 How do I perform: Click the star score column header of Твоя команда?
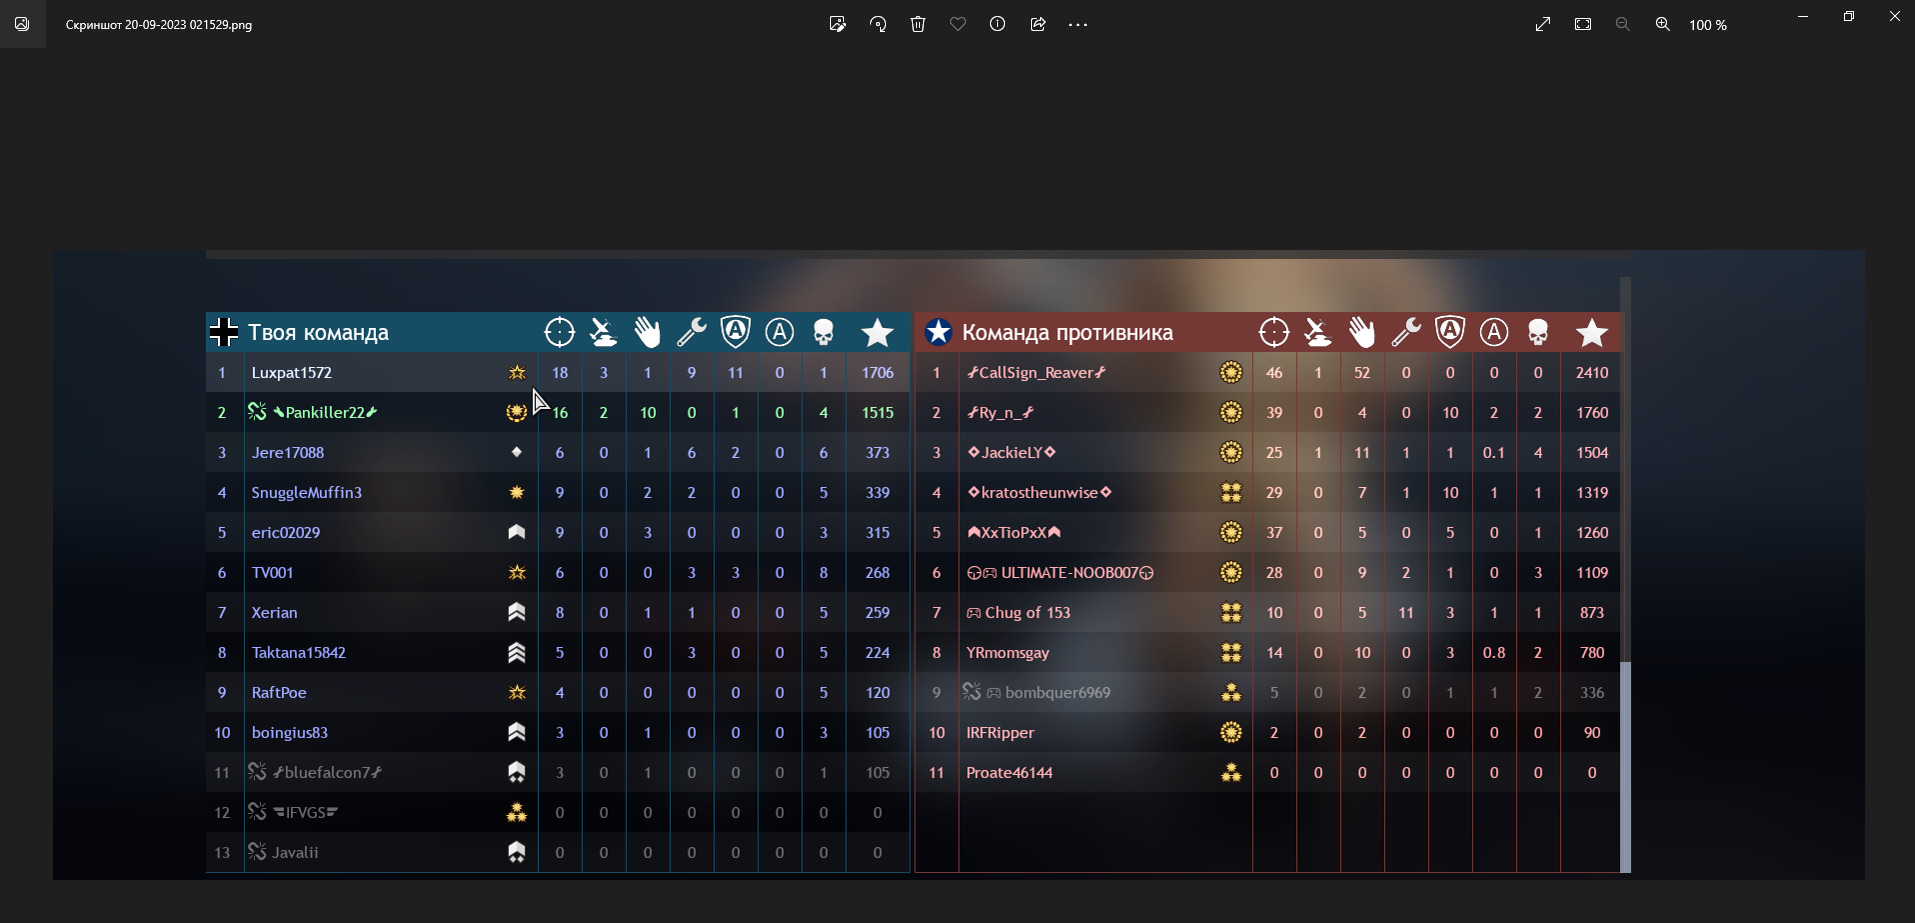pos(877,332)
